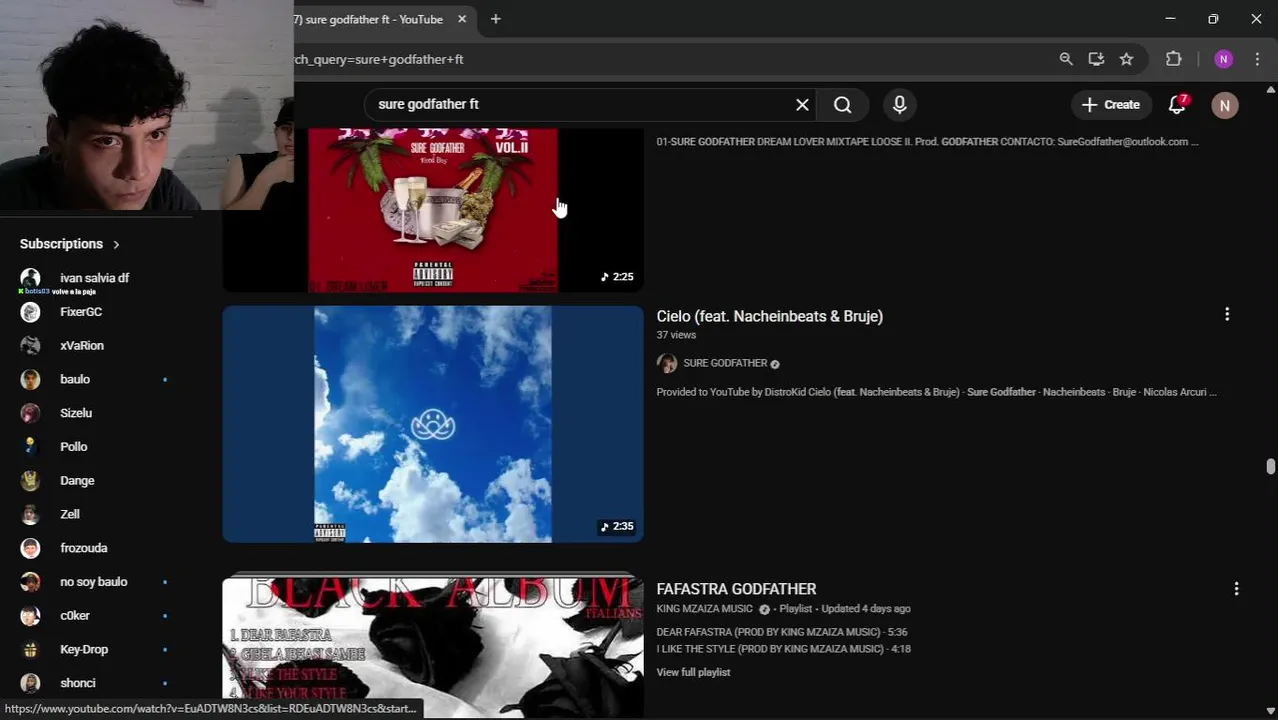Open the notifications bell
Screen dimensions: 1278x720
coord(1177,104)
